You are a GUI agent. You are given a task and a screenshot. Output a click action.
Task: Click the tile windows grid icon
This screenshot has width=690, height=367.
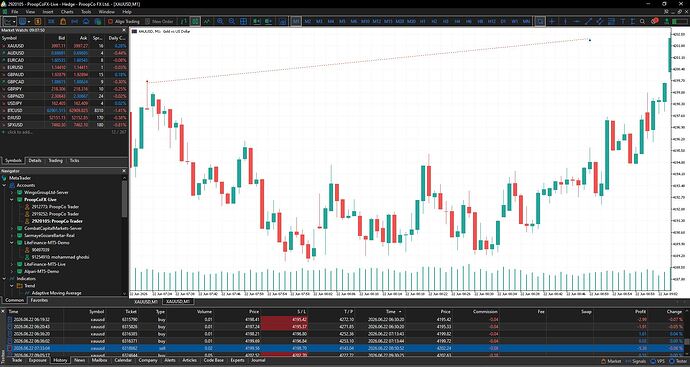pyautogui.click(x=243, y=21)
